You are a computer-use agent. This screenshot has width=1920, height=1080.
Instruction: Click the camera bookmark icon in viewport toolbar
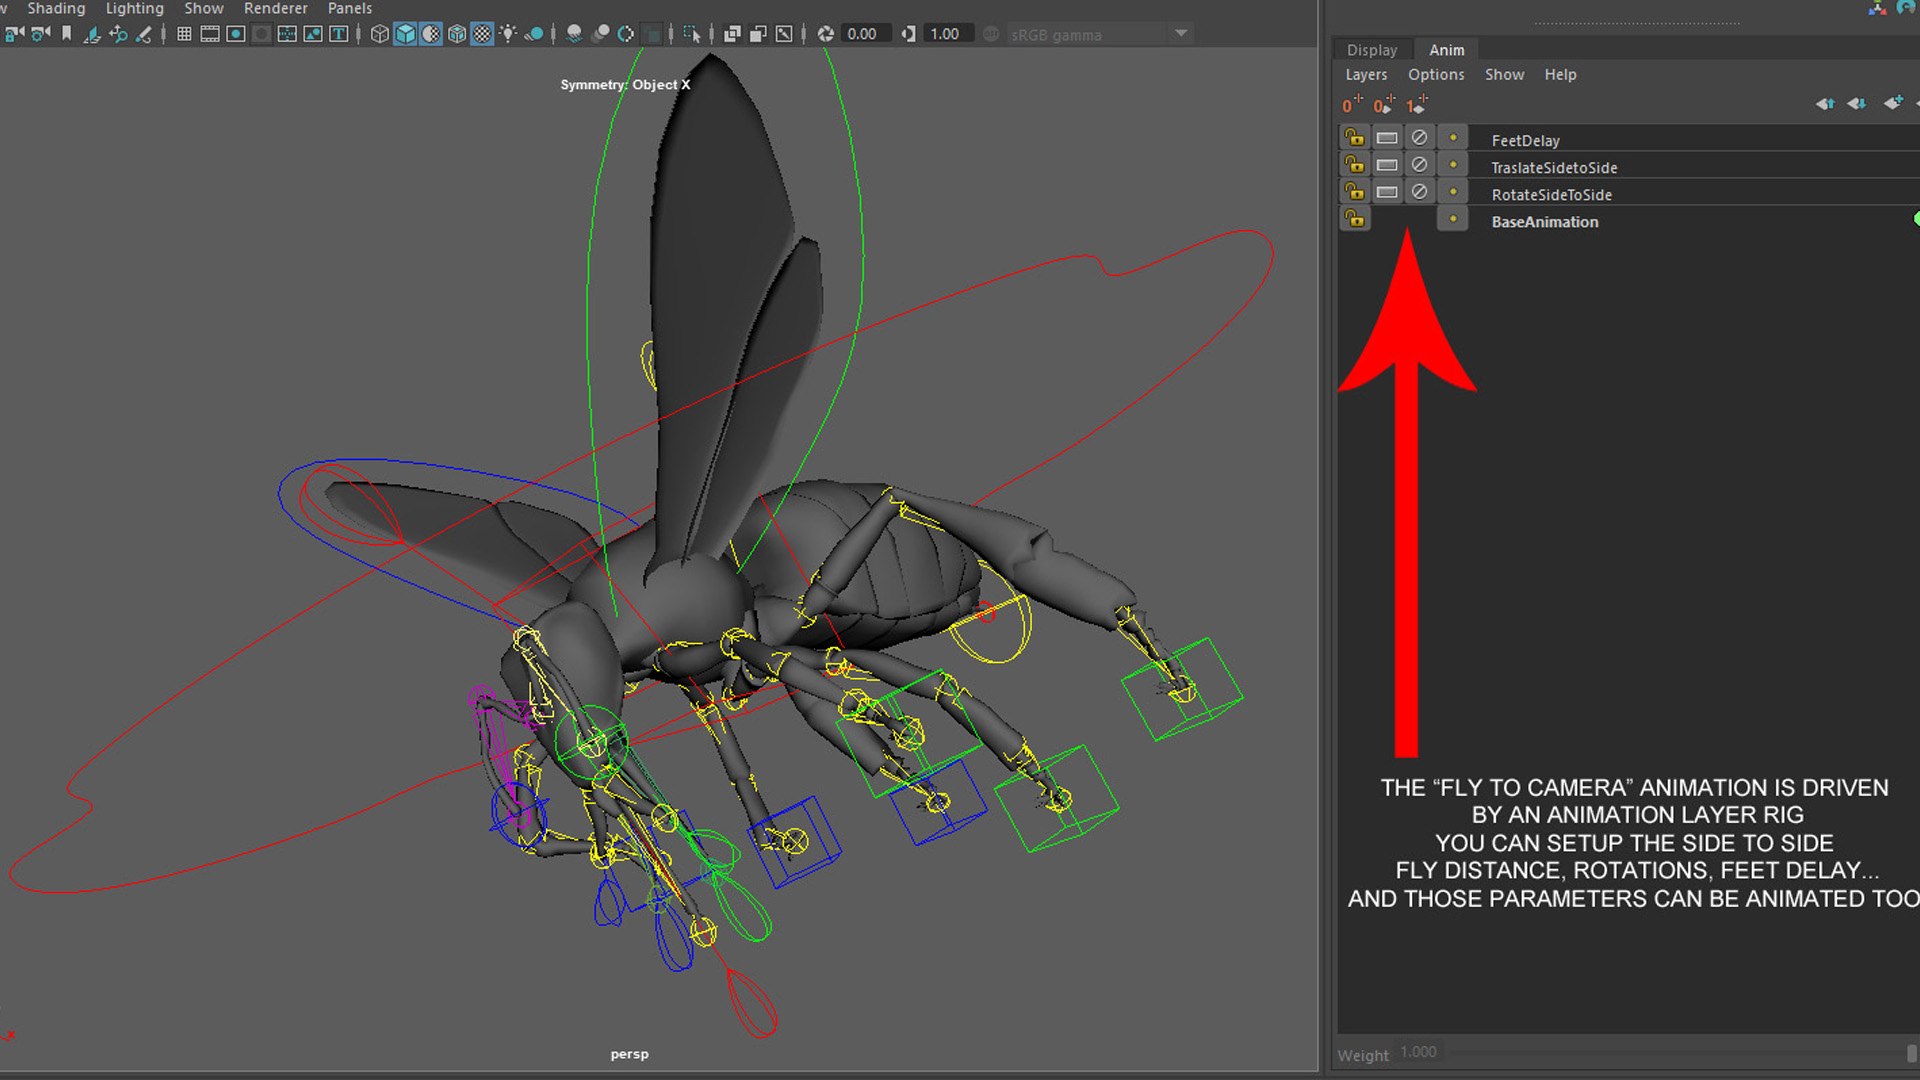point(67,34)
